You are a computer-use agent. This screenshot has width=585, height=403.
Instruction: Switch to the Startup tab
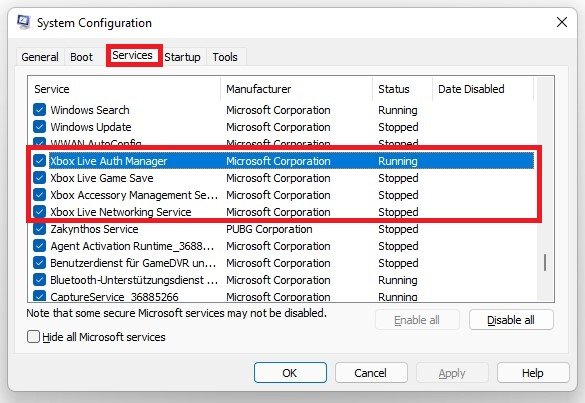click(x=182, y=57)
